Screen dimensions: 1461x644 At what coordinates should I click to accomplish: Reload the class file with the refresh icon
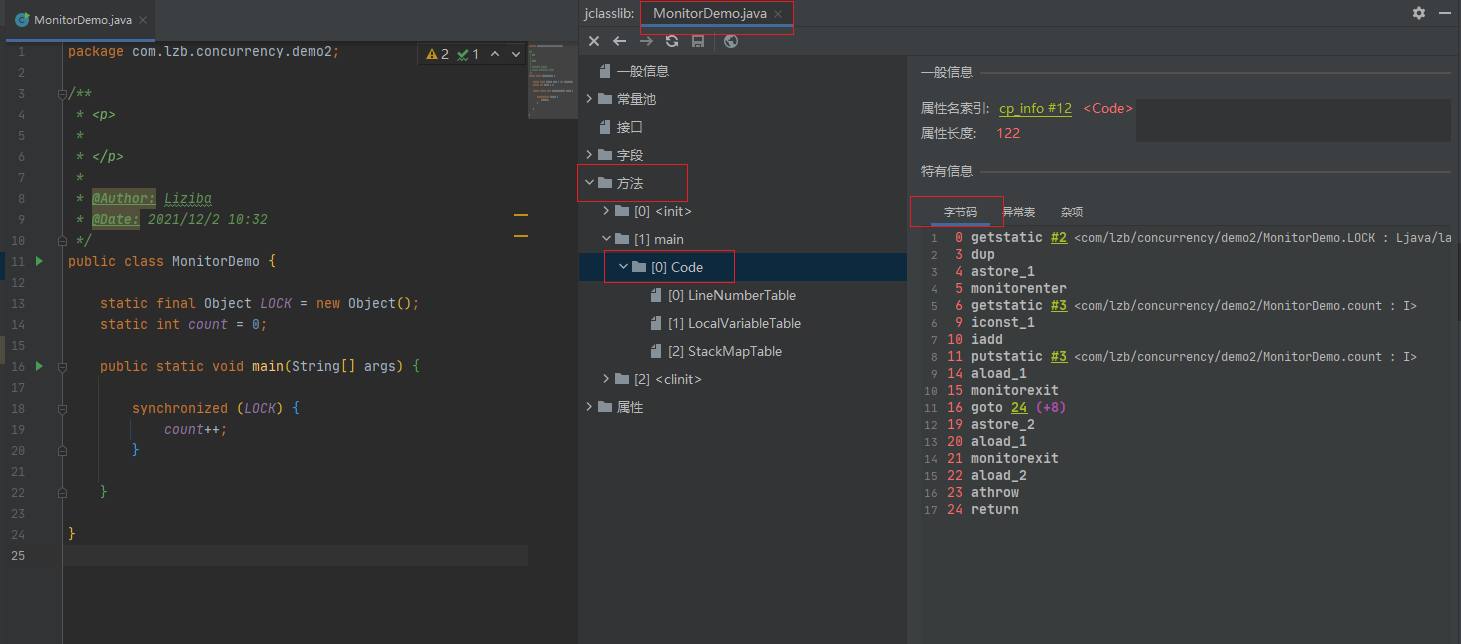point(672,41)
